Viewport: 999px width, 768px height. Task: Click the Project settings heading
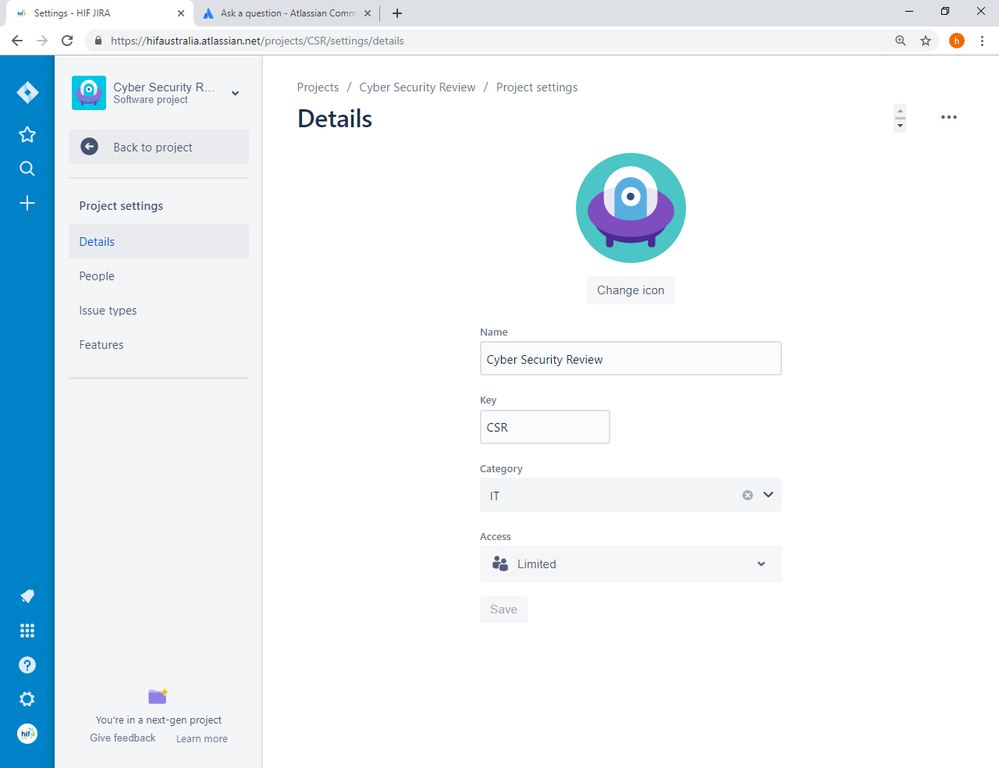(121, 206)
